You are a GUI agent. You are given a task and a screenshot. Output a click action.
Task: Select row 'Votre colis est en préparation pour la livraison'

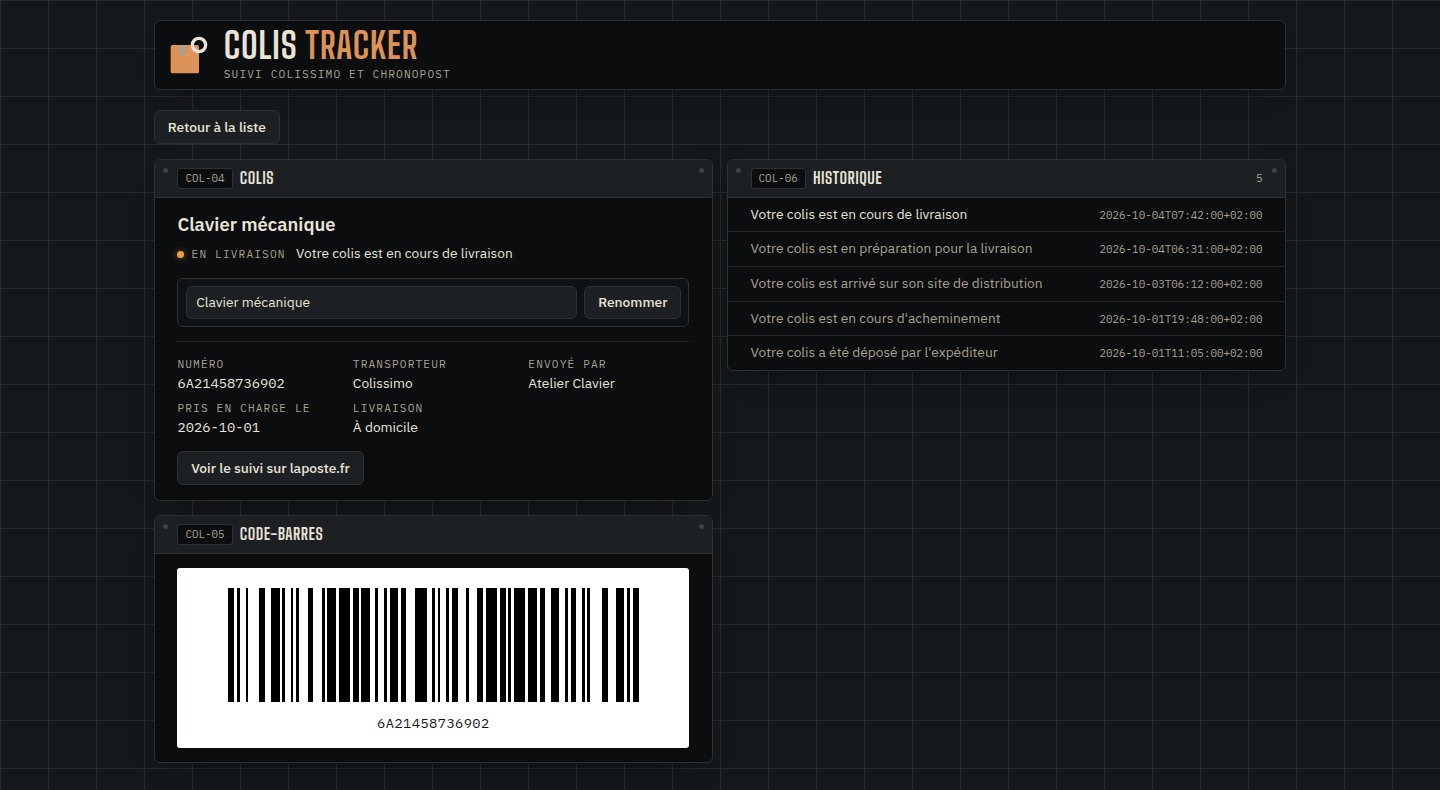coord(1006,249)
